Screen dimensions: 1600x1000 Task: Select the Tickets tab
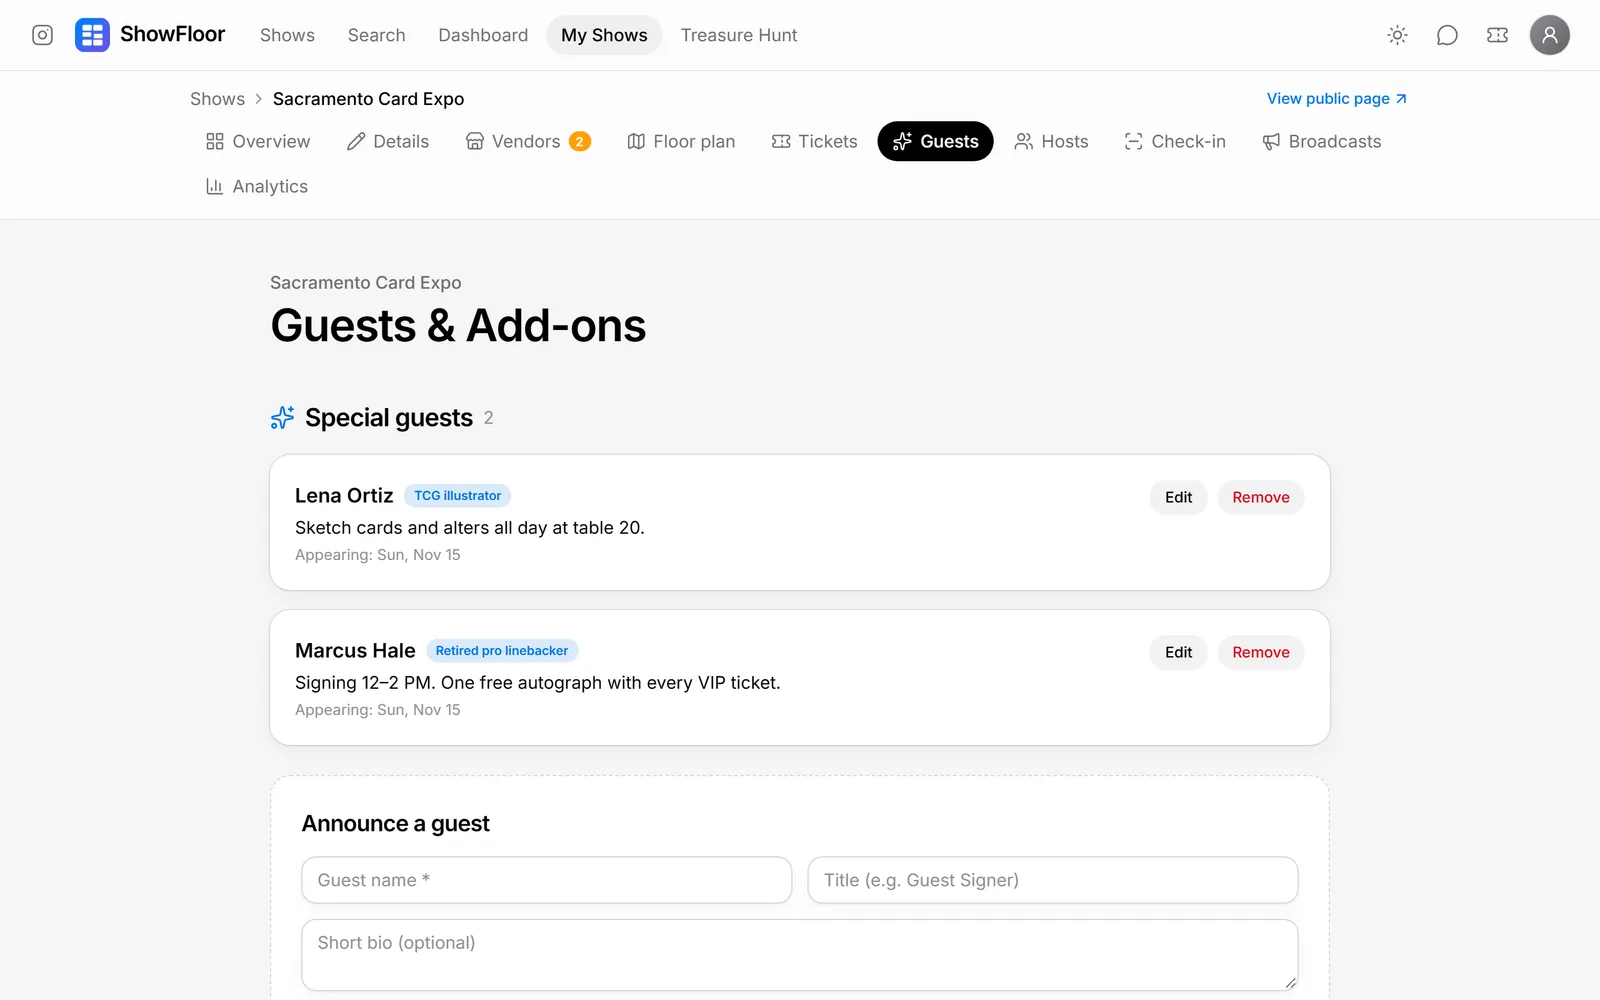point(815,141)
